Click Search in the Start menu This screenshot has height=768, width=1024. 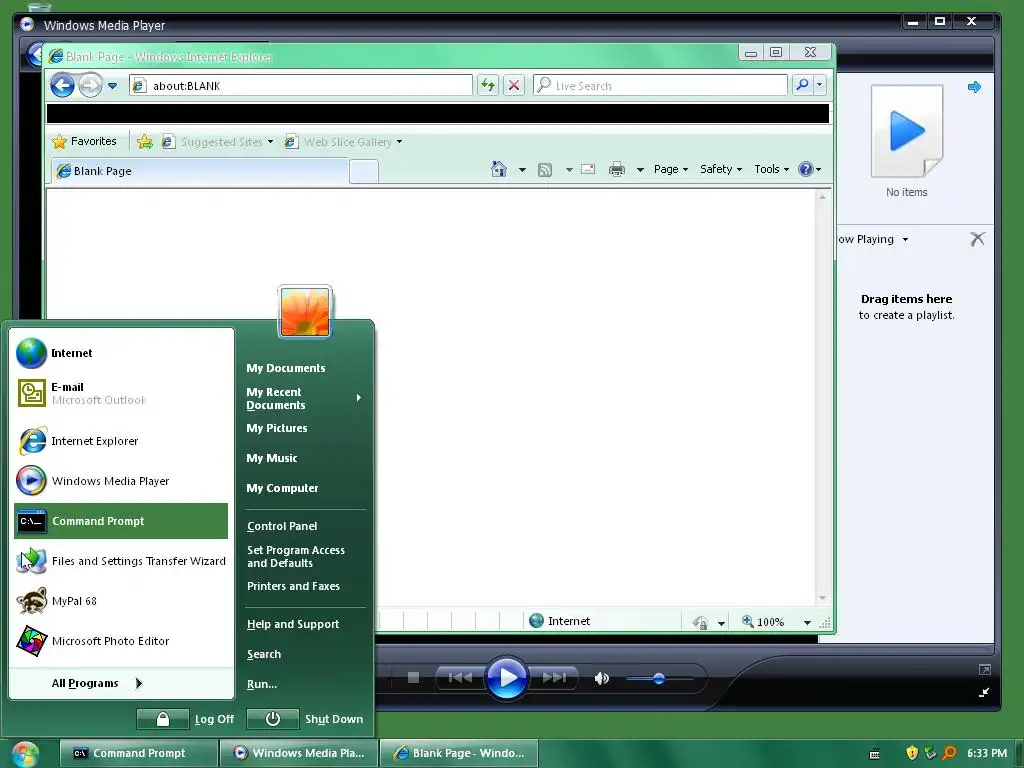pyautogui.click(x=264, y=654)
